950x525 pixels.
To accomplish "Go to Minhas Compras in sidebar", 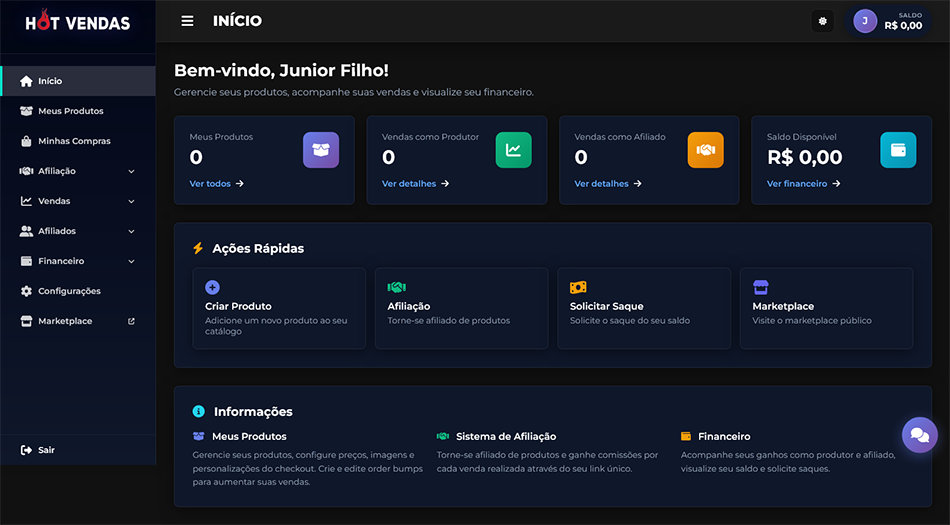I will click(x=73, y=141).
